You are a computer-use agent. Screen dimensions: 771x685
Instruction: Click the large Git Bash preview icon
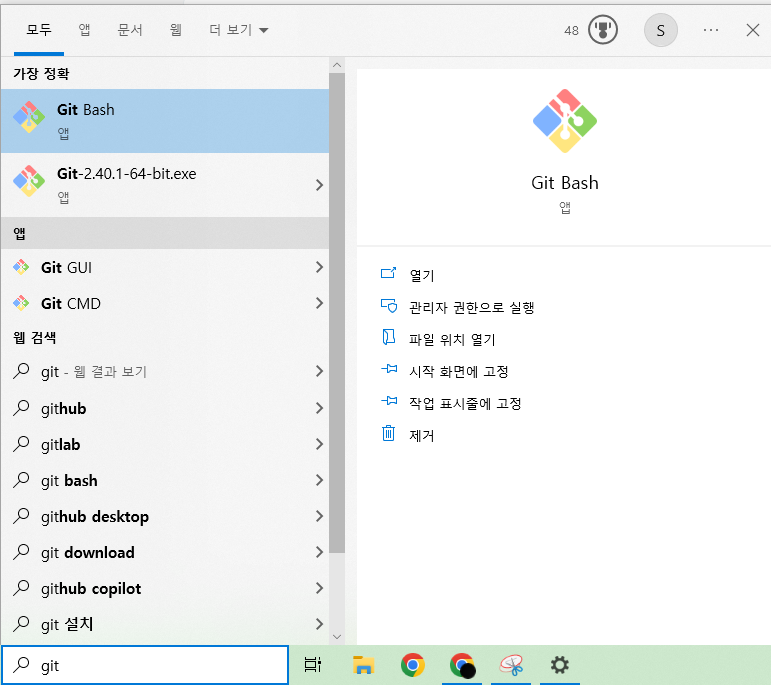564,121
